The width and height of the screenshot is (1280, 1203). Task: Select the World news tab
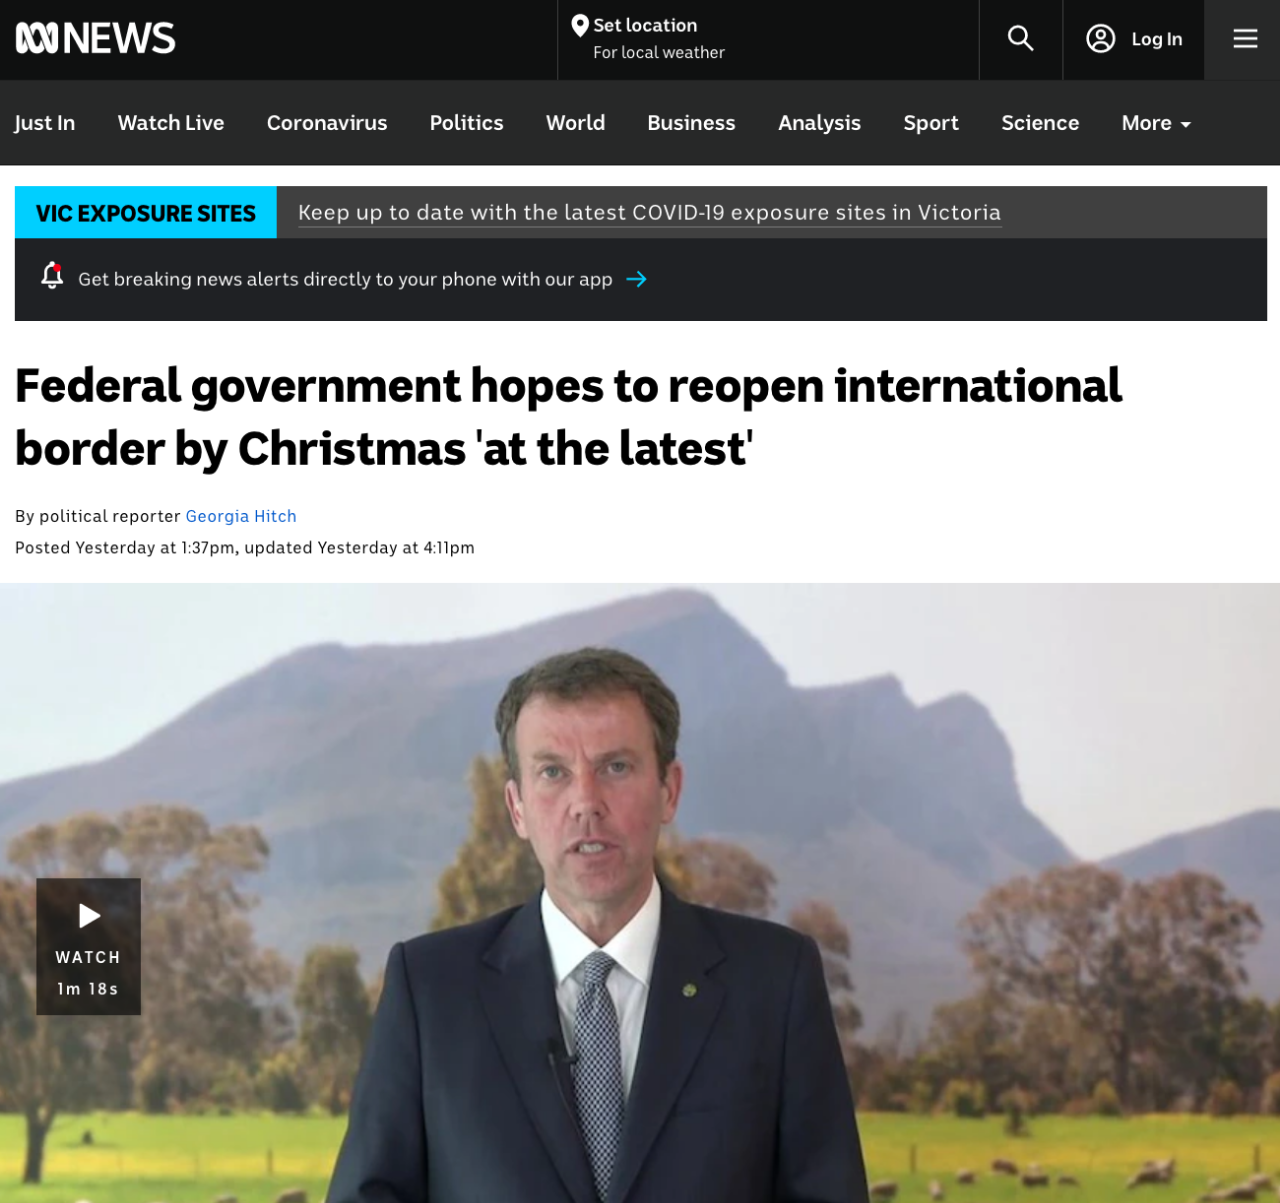[x=575, y=123]
